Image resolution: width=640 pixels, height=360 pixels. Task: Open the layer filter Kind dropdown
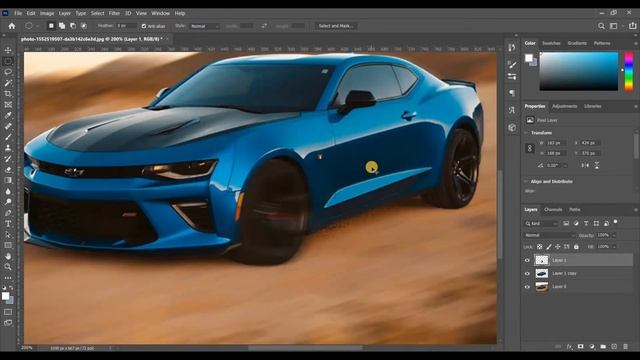click(541, 224)
